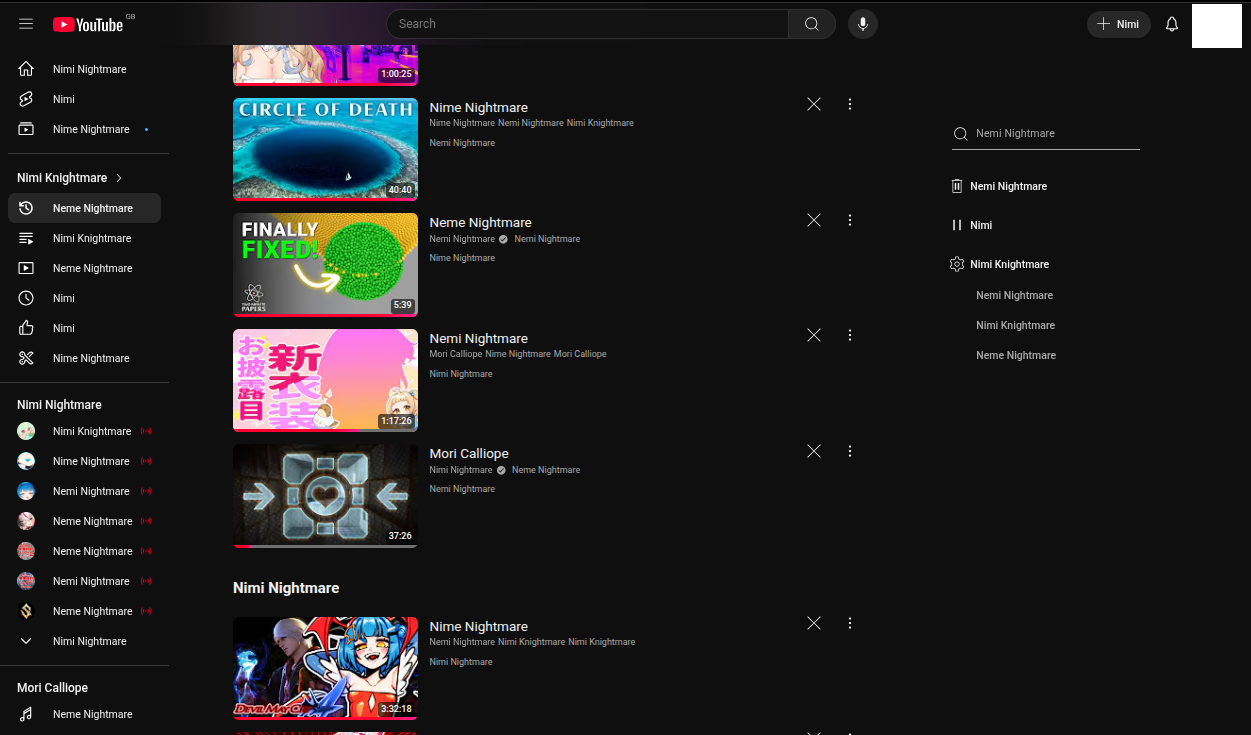Pause watch history with pause icon
This screenshot has height=735, width=1251.
957,225
